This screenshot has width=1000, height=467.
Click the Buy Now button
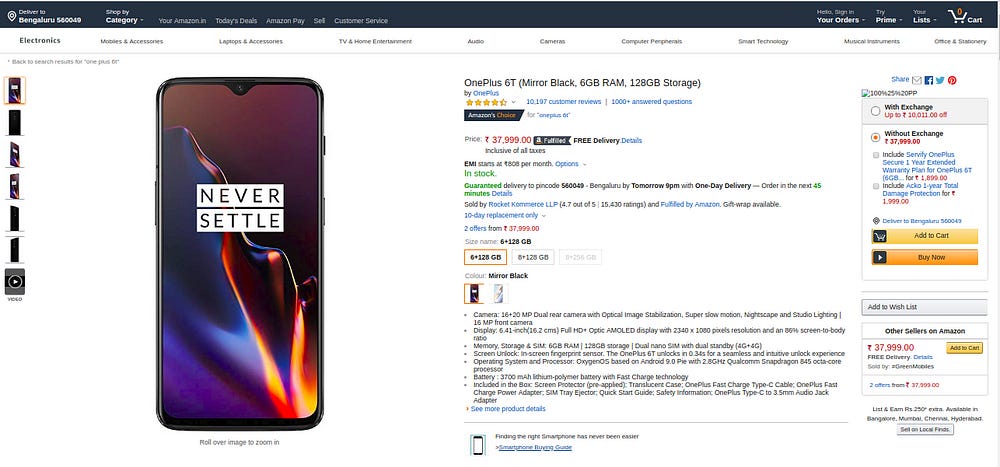point(924,257)
